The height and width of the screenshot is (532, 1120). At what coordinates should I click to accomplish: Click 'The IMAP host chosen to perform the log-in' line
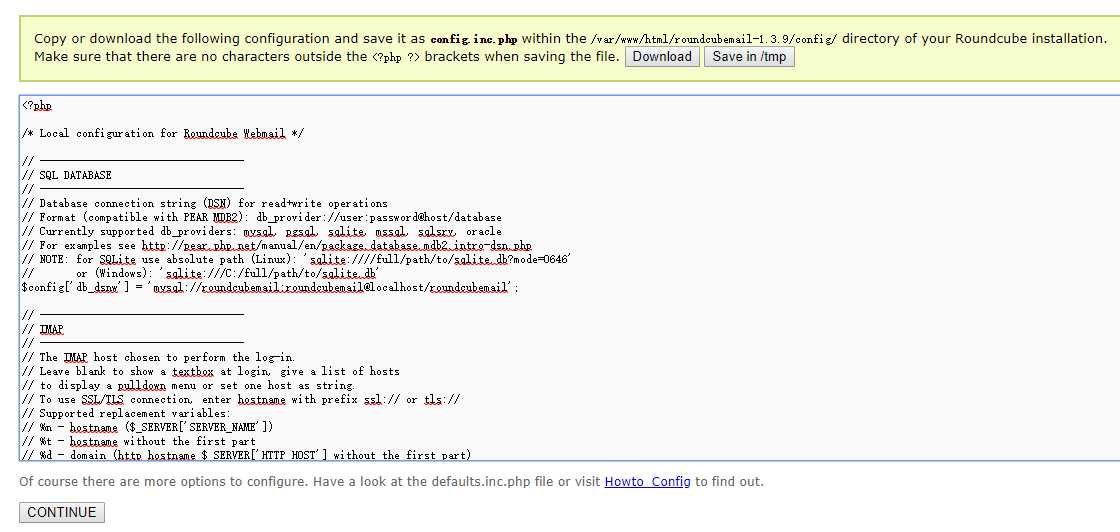(x=159, y=357)
